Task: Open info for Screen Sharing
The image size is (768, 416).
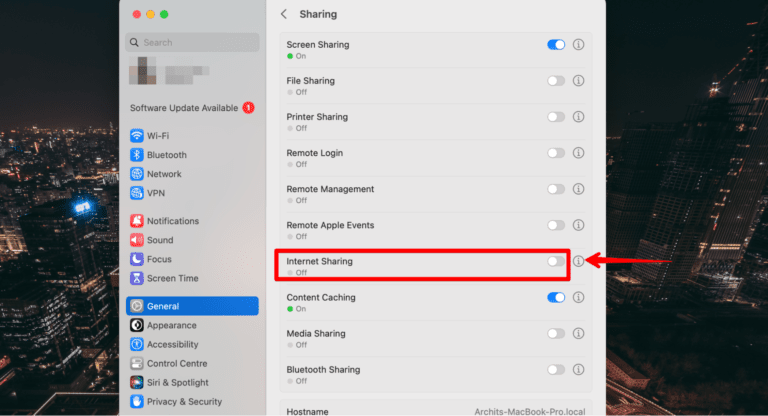Action: pyautogui.click(x=578, y=45)
